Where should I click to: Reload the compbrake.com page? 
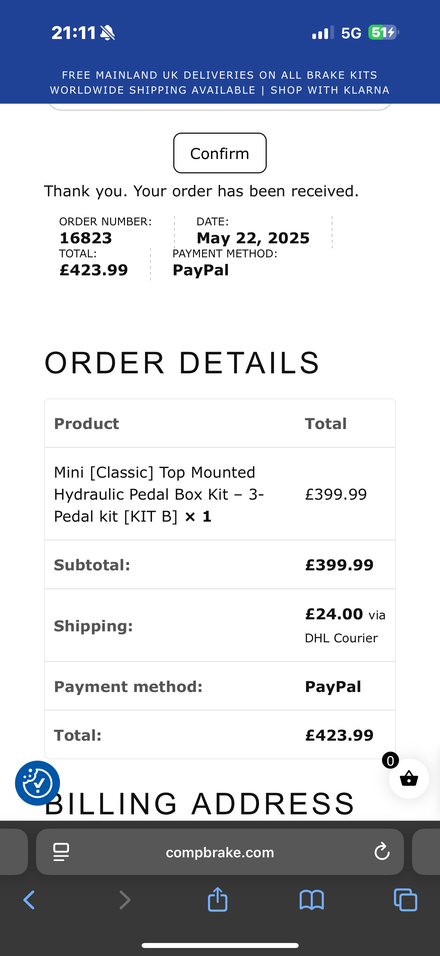coord(381,852)
